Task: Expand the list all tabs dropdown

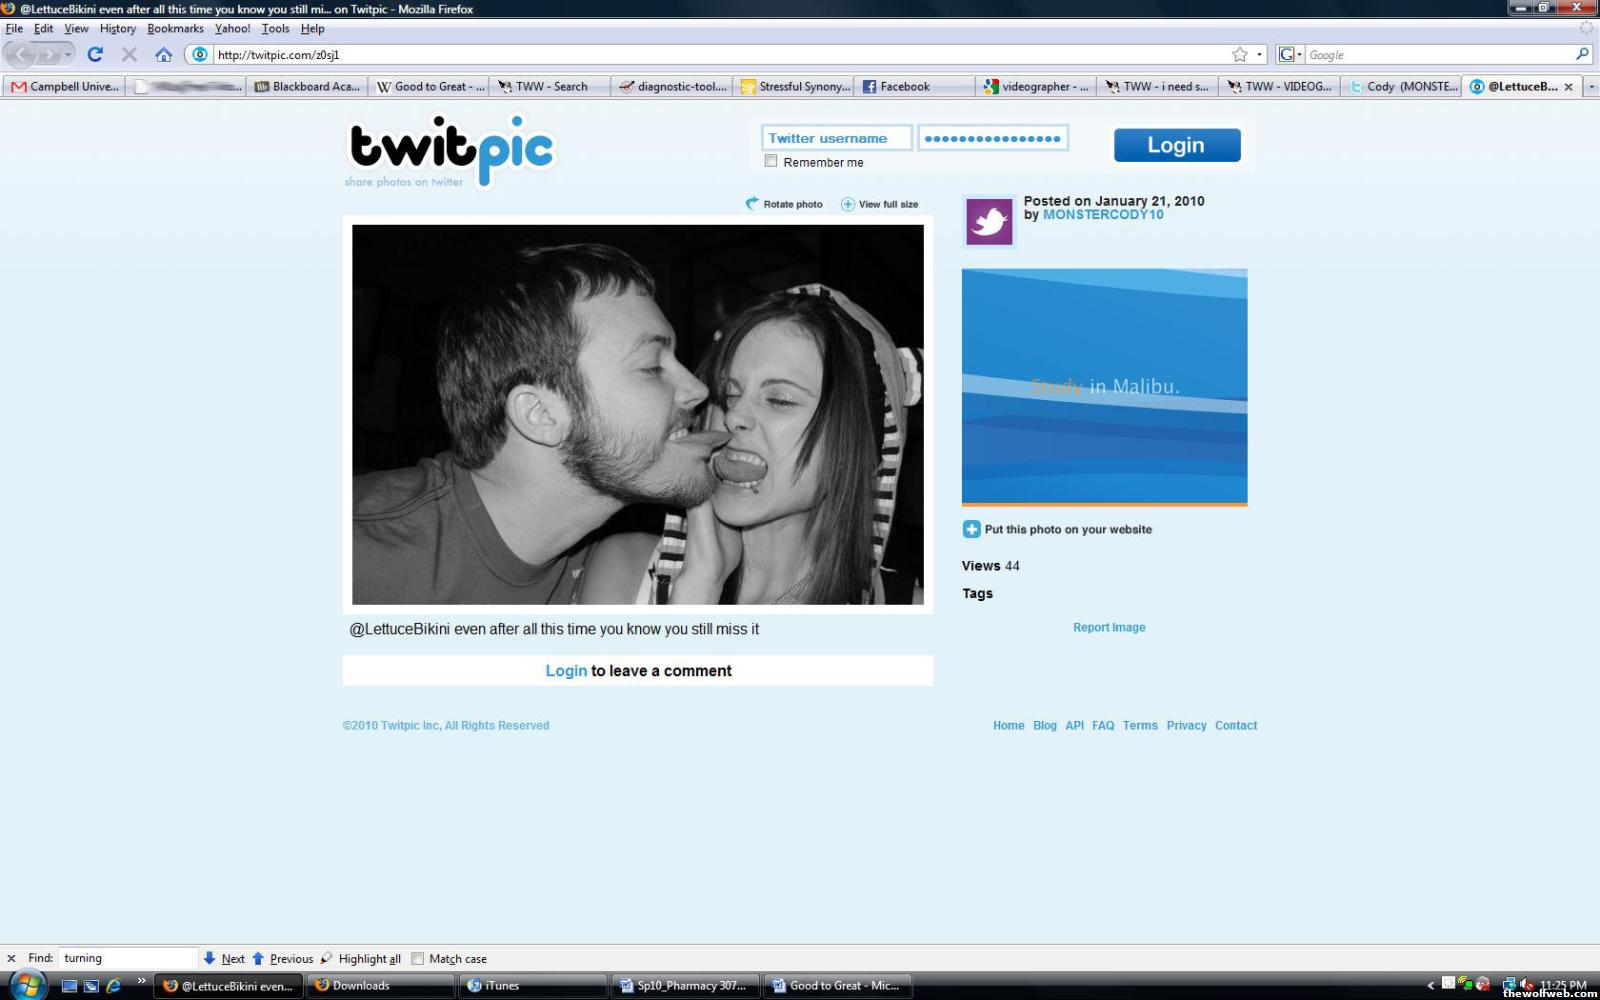Action: click(x=1591, y=87)
